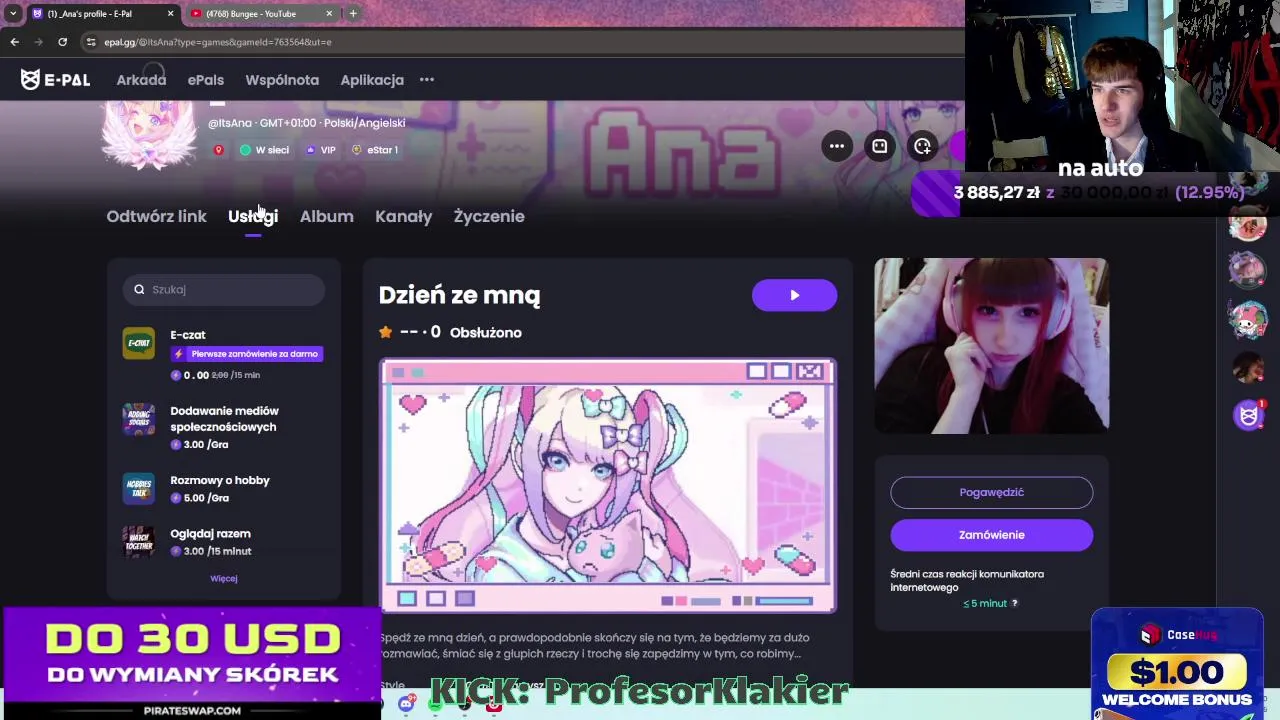
Task: Play the Dzień ze mną voice intro
Action: tap(794, 295)
